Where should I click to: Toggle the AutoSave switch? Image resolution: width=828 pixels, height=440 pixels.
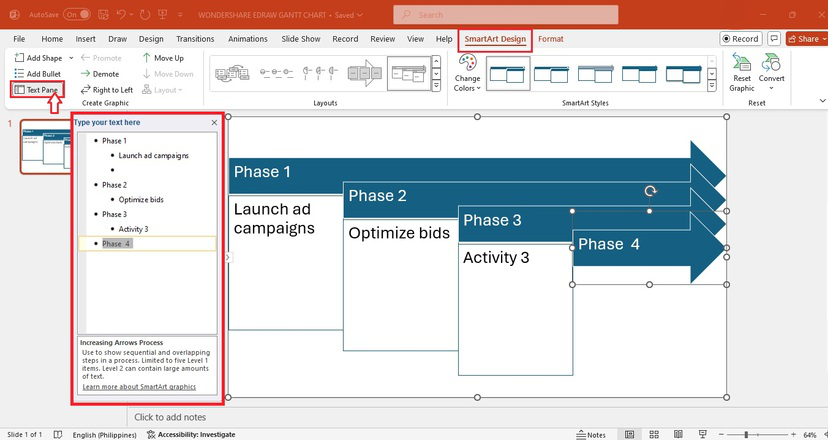(x=77, y=15)
